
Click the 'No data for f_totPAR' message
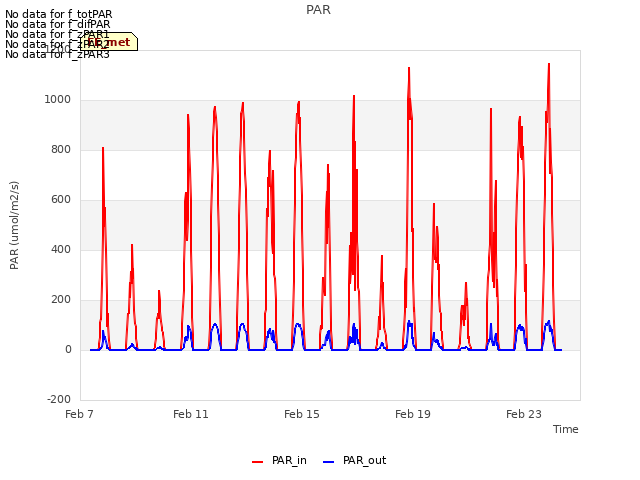[58, 14]
